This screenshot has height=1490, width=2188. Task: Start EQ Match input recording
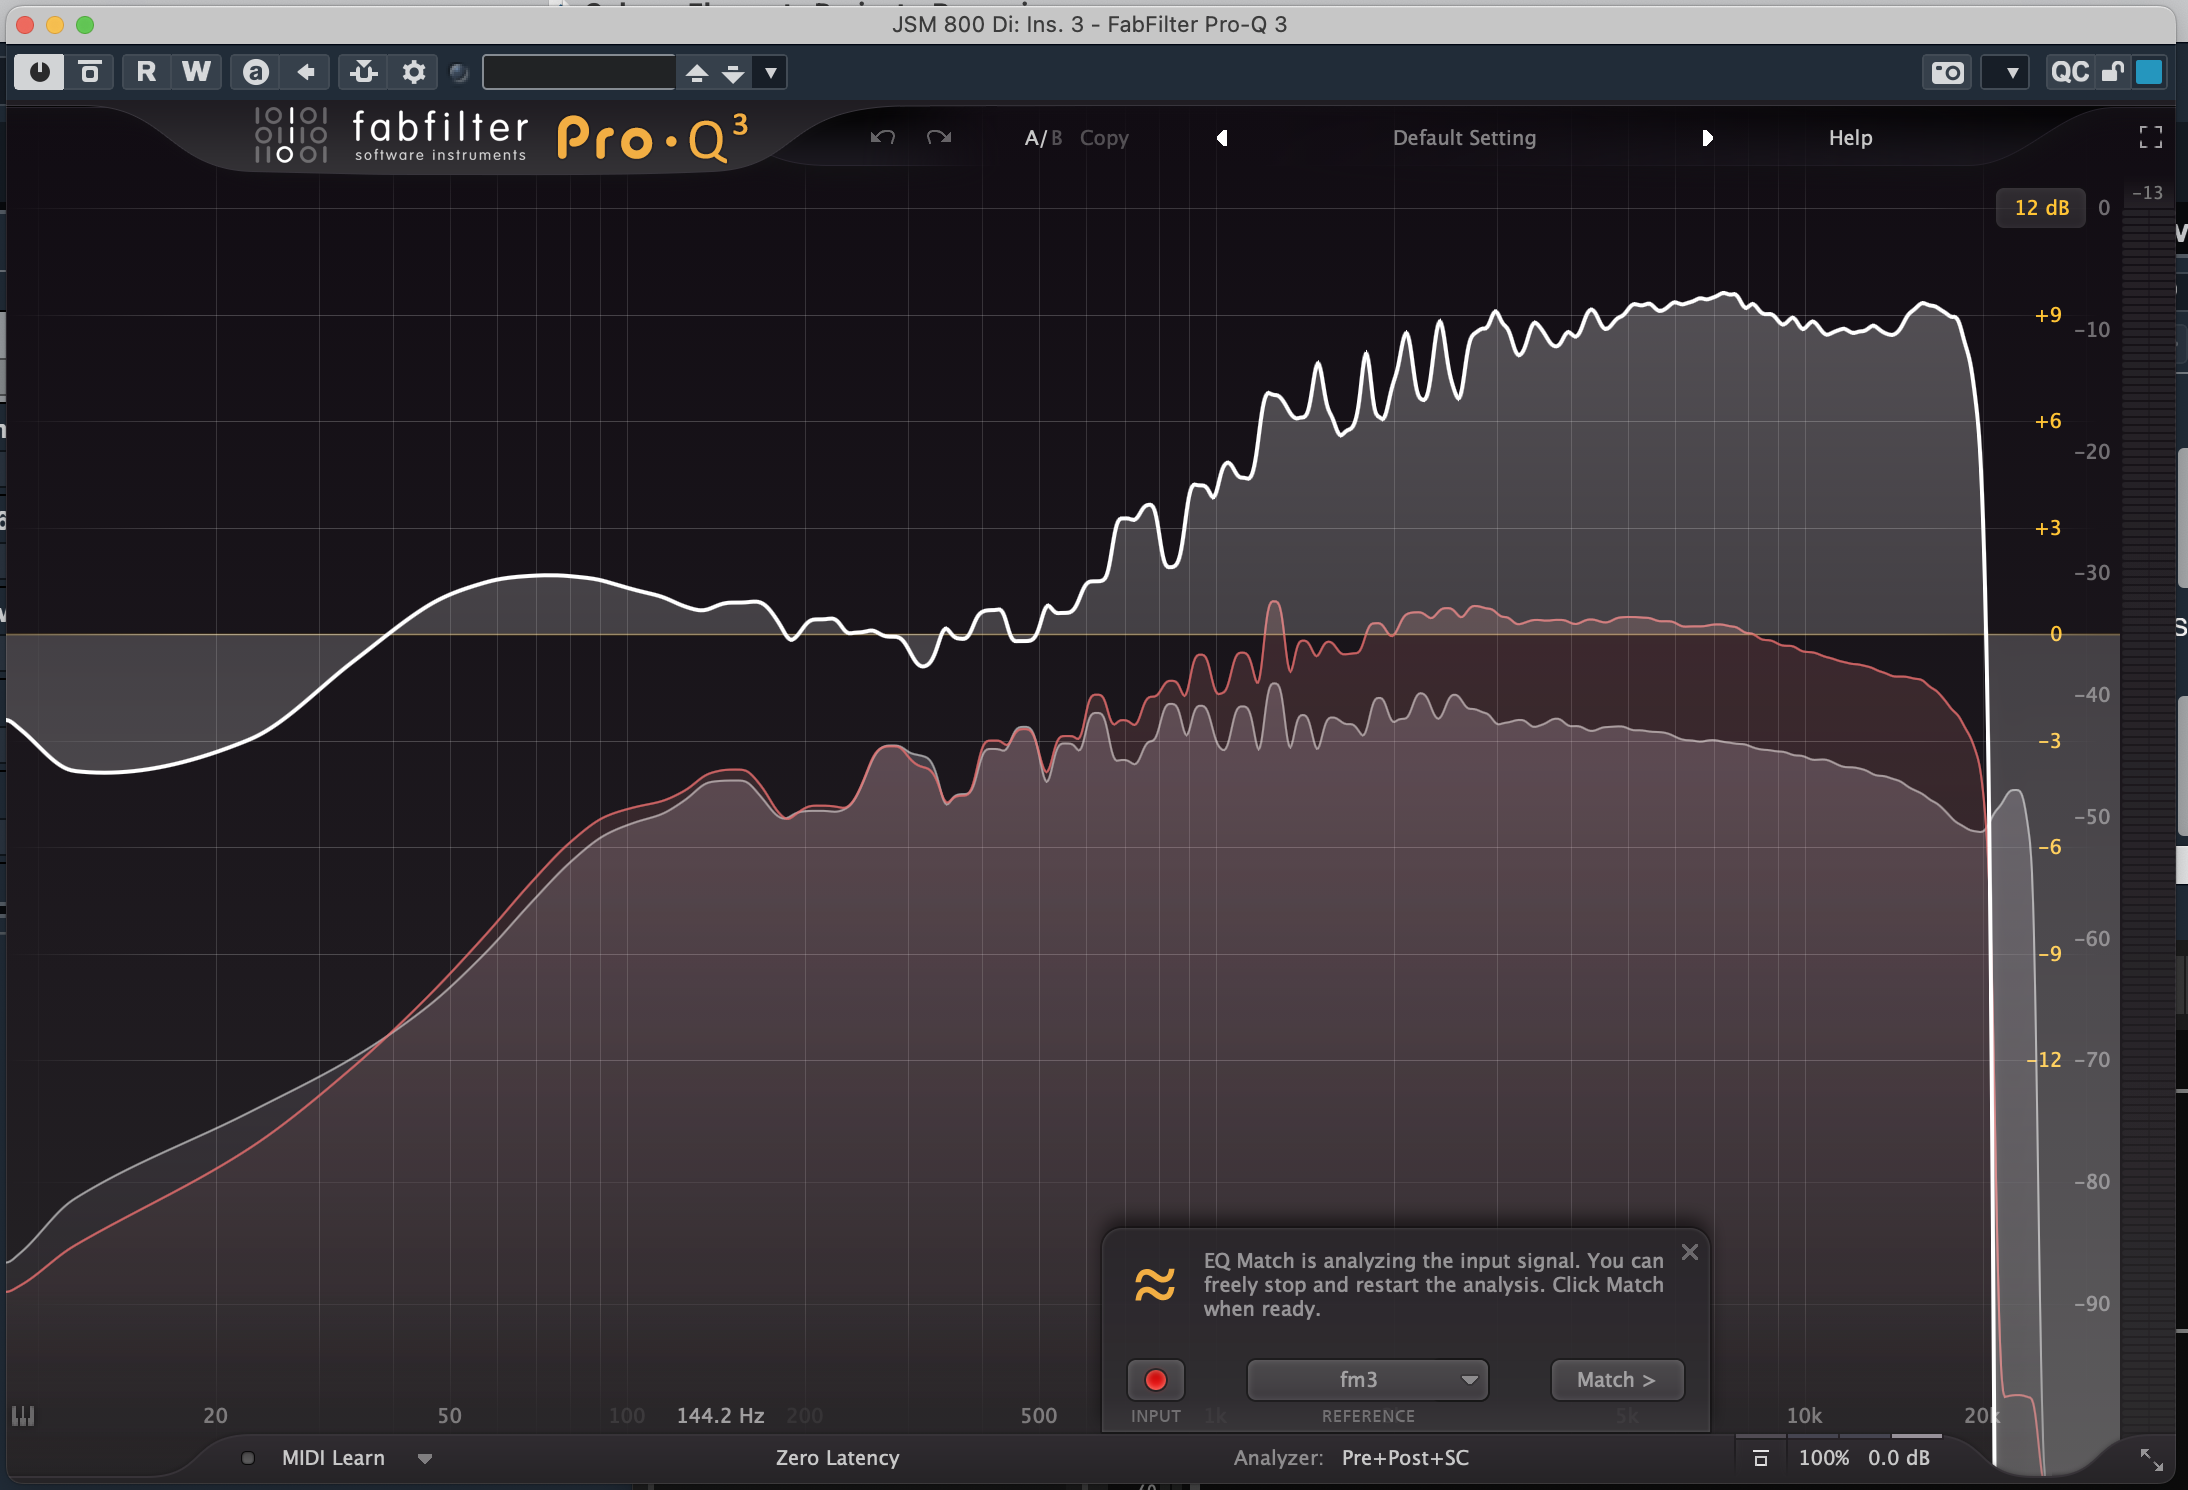point(1155,1380)
